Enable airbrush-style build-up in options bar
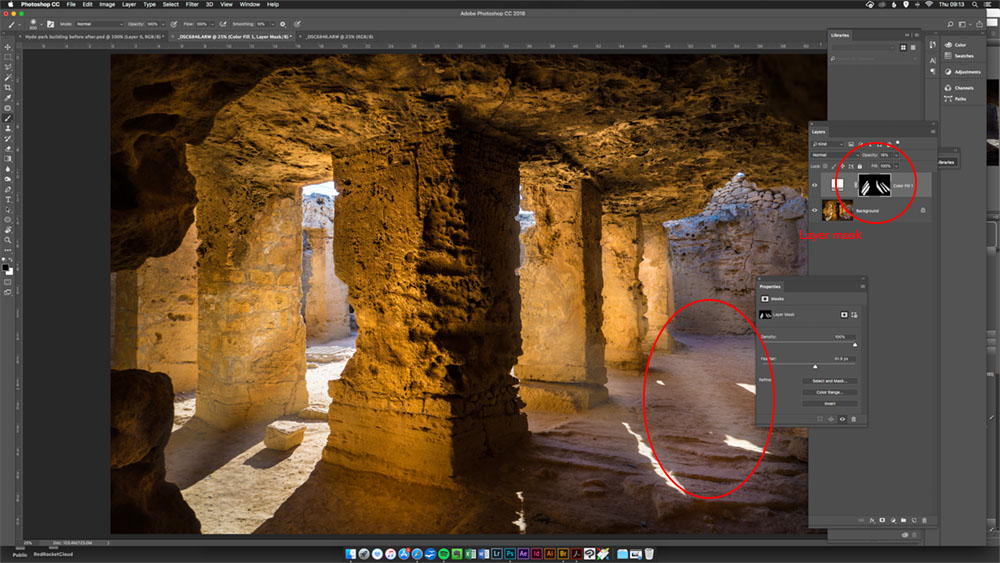The image size is (1000, 563). [223, 24]
